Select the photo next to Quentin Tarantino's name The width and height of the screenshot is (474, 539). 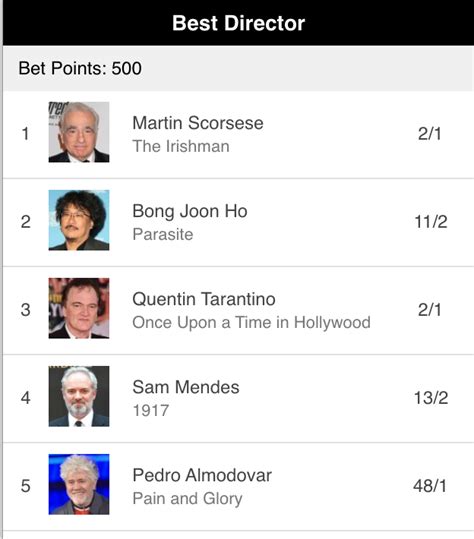click(x=79, y=308)
